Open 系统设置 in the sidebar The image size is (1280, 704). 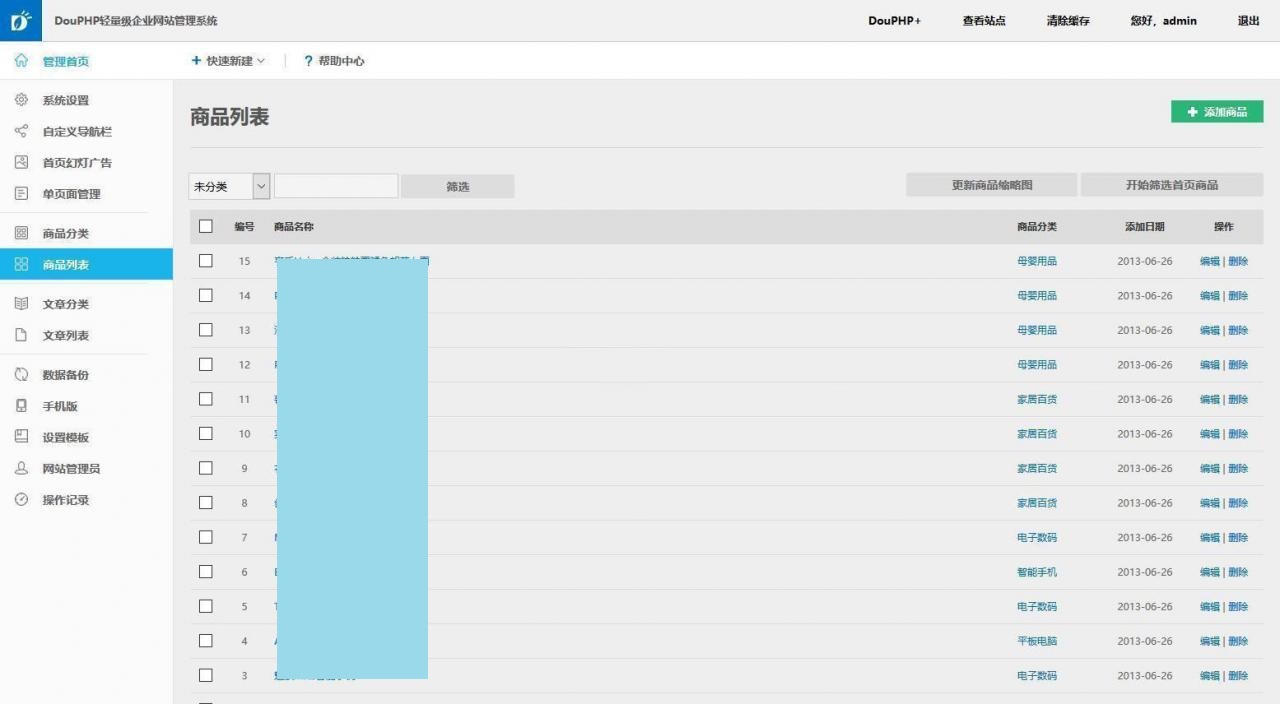[66, 100]
